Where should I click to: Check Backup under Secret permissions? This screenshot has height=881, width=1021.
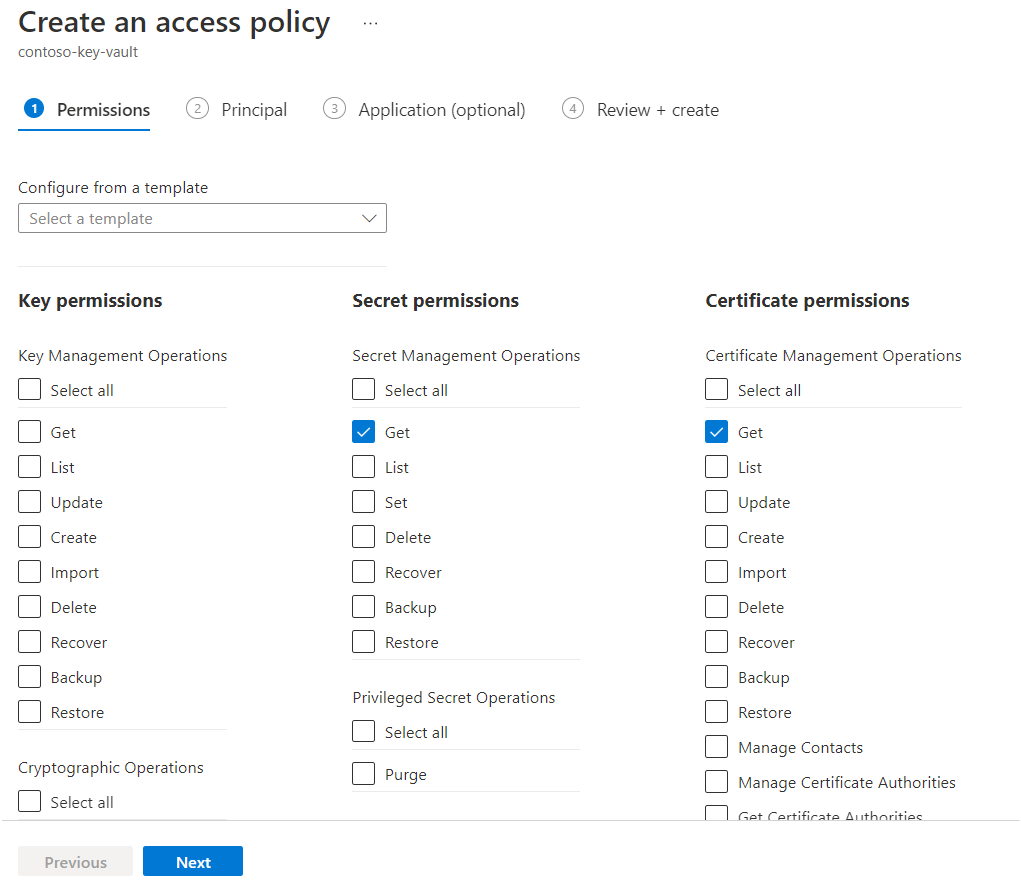[364, 607]
